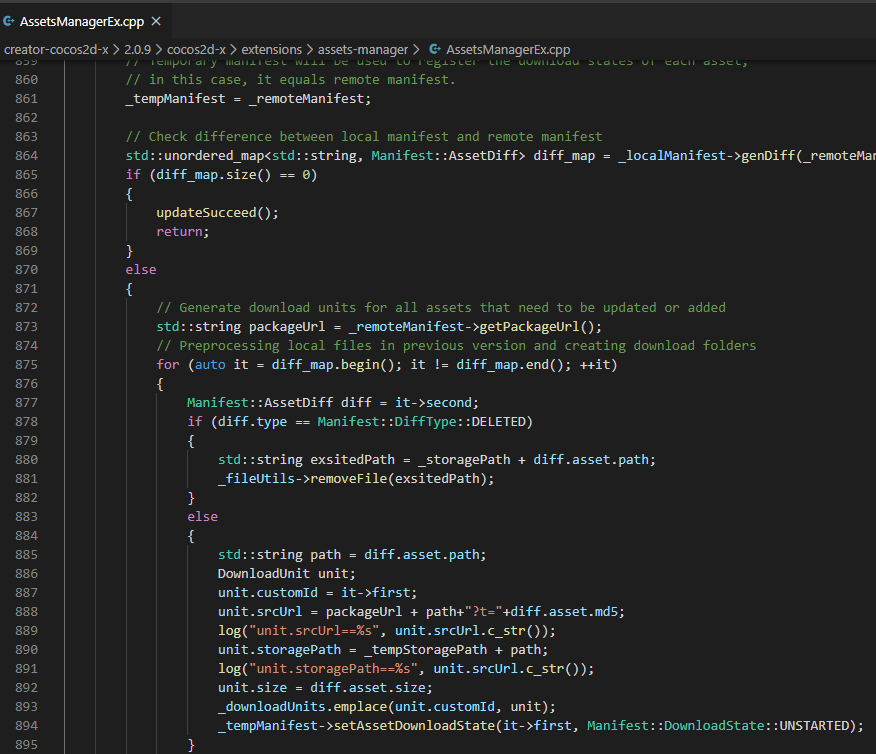Click unordered_map type on line 864

(214, 156)
